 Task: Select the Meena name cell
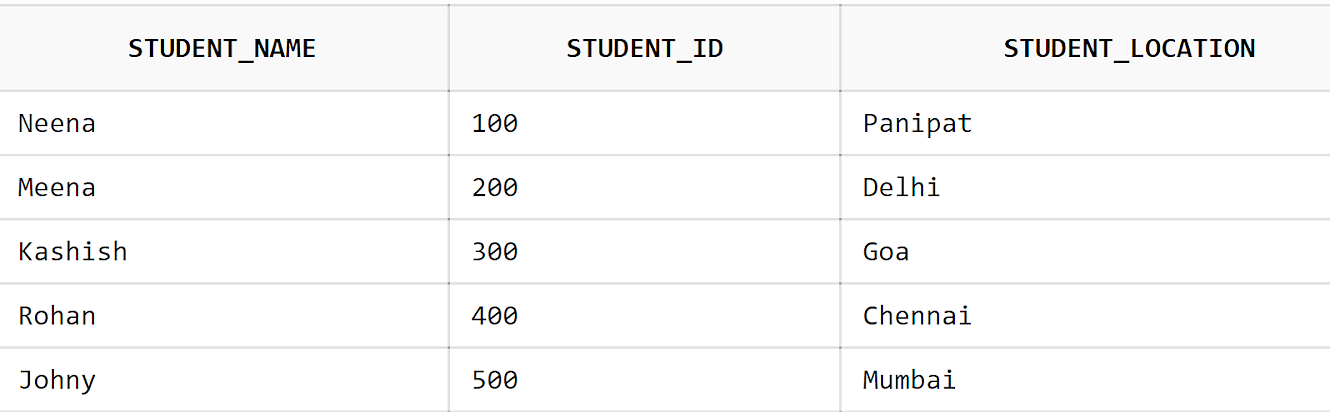point(223,187)
